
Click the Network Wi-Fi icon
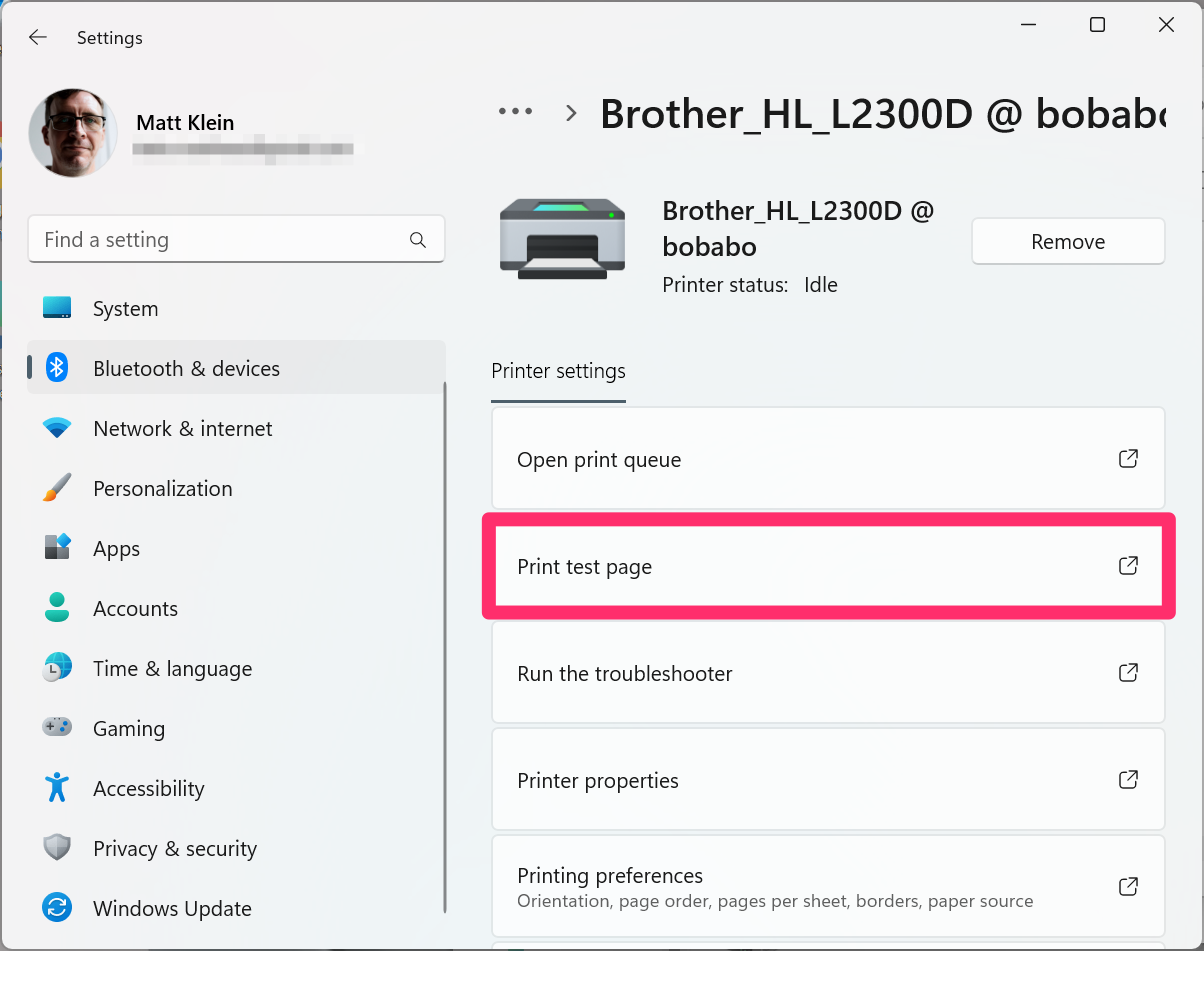pyautogui.click(x=57, y=428)
